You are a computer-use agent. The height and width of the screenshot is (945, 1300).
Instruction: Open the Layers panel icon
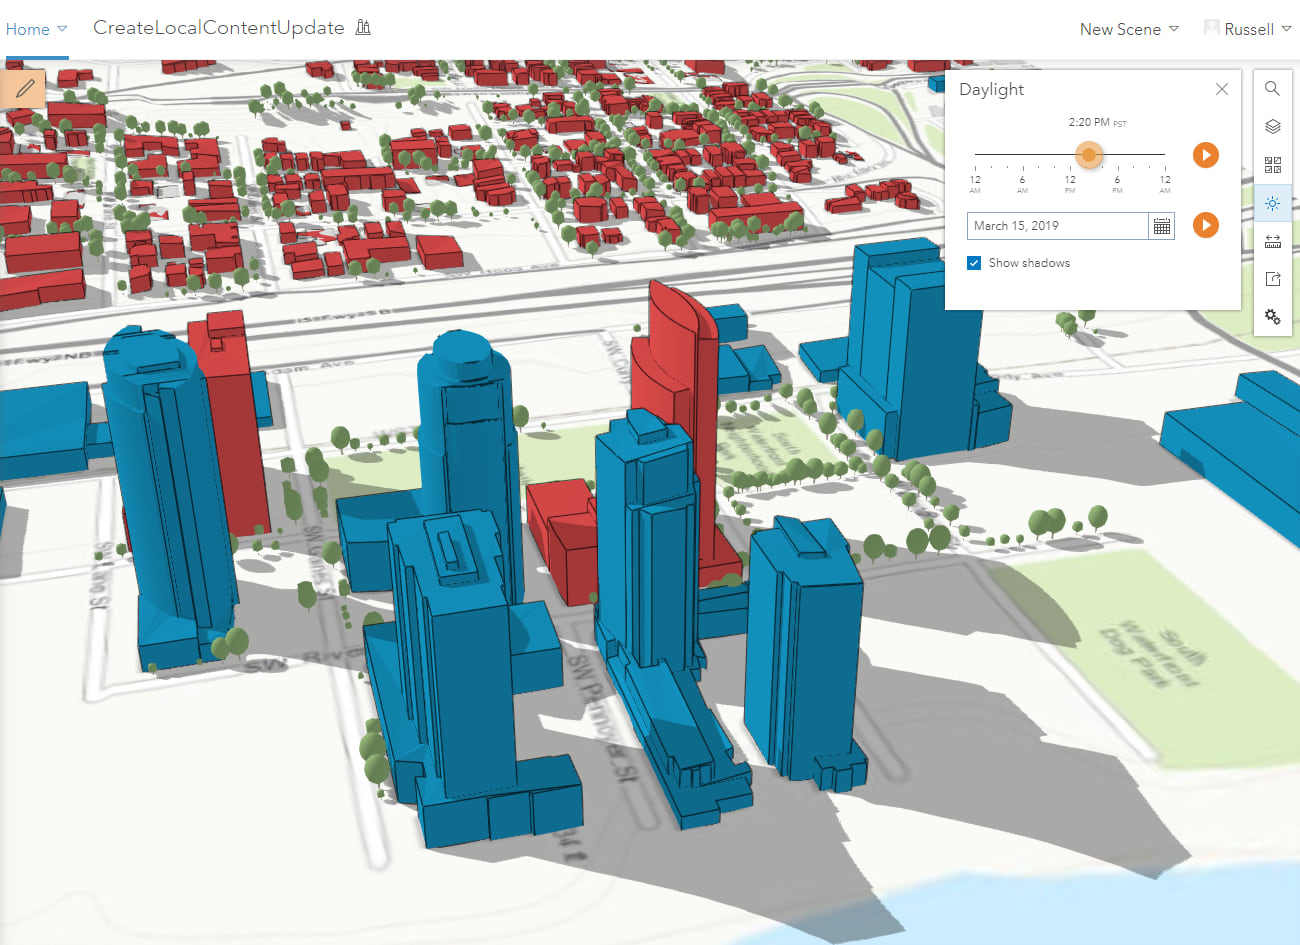(x=1272, y=126)
